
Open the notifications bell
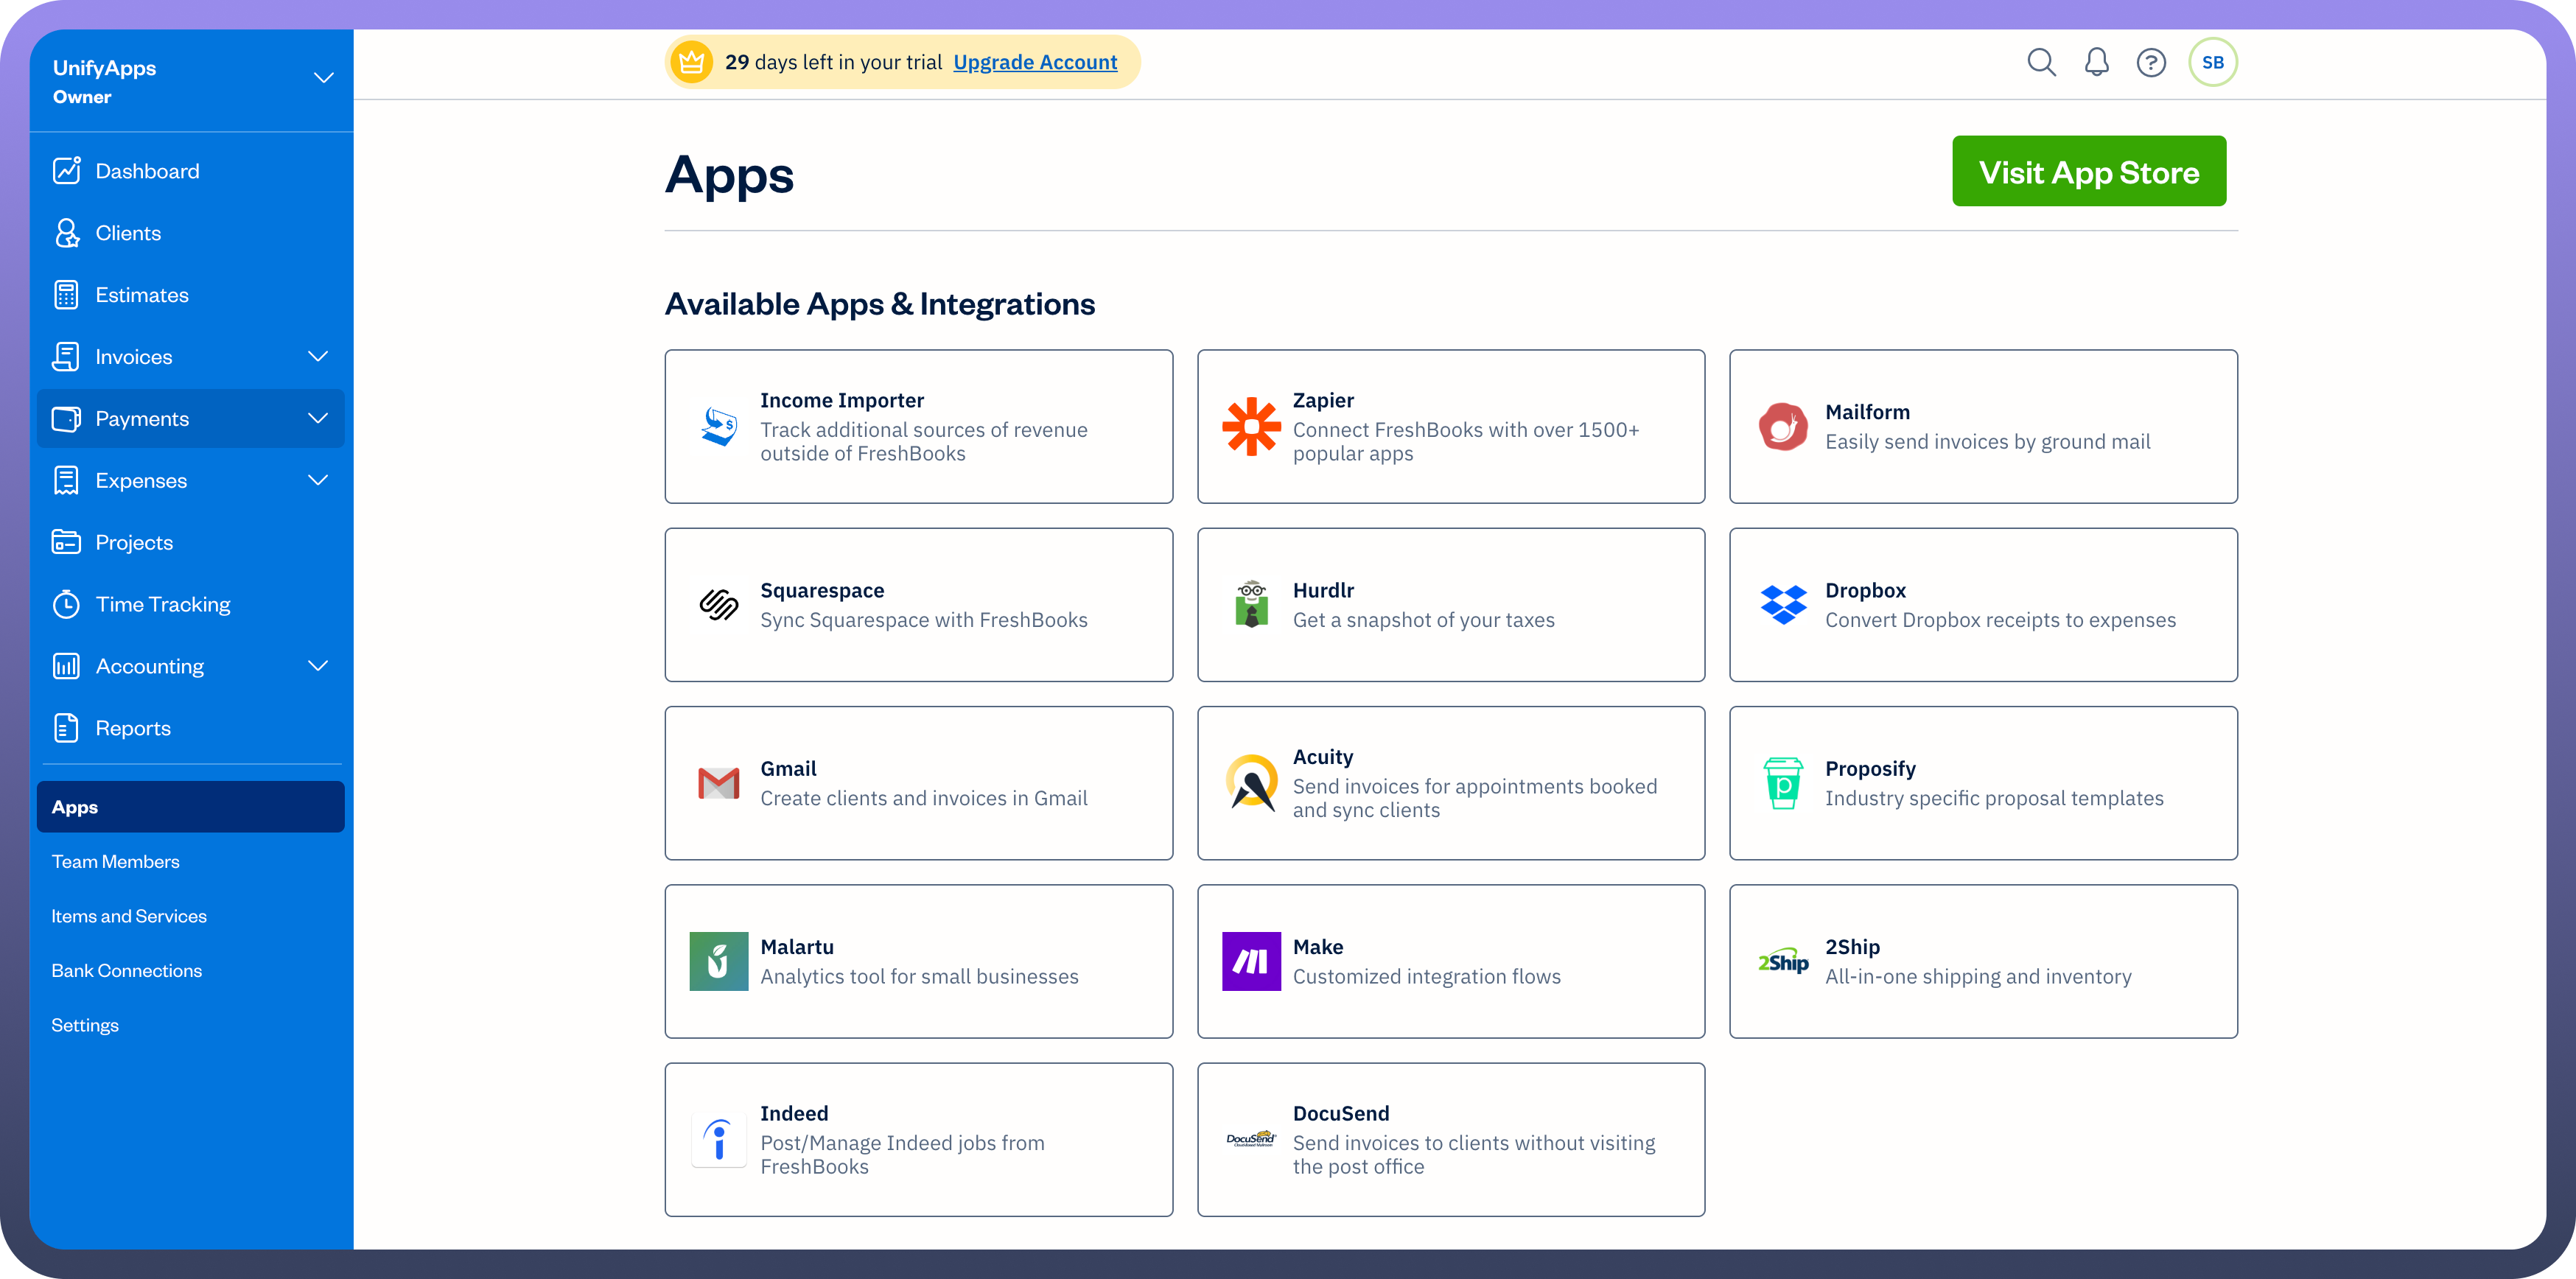coord(2096,63)
